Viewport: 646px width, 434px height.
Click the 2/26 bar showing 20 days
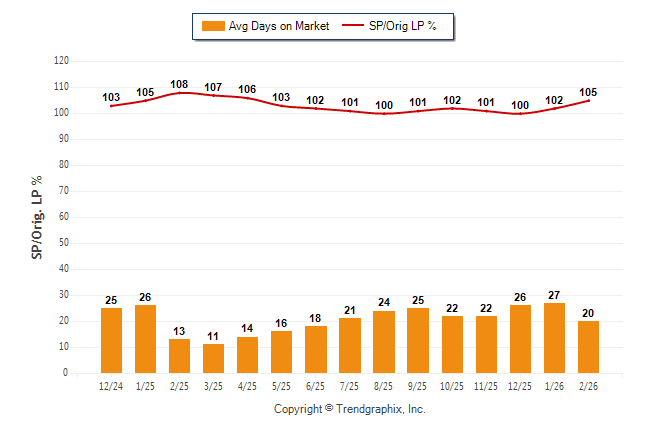coord(588,347)
